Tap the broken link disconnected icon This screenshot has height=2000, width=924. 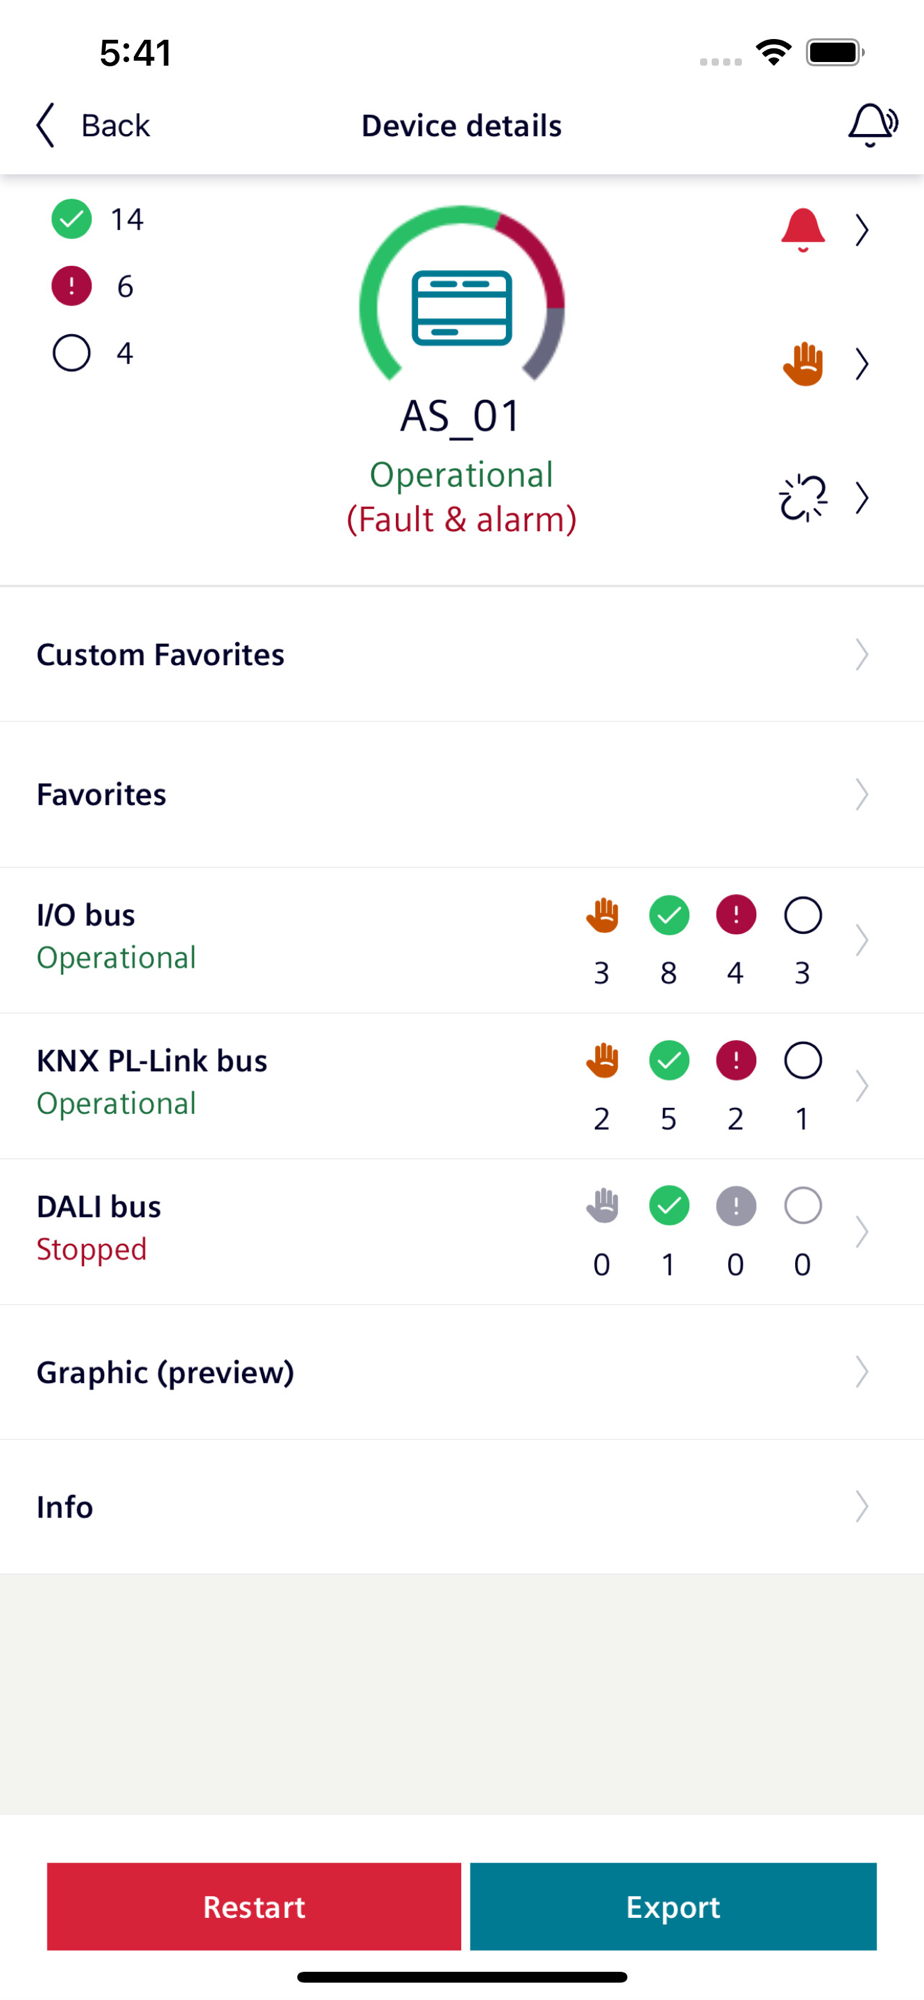tap(802, 498)
